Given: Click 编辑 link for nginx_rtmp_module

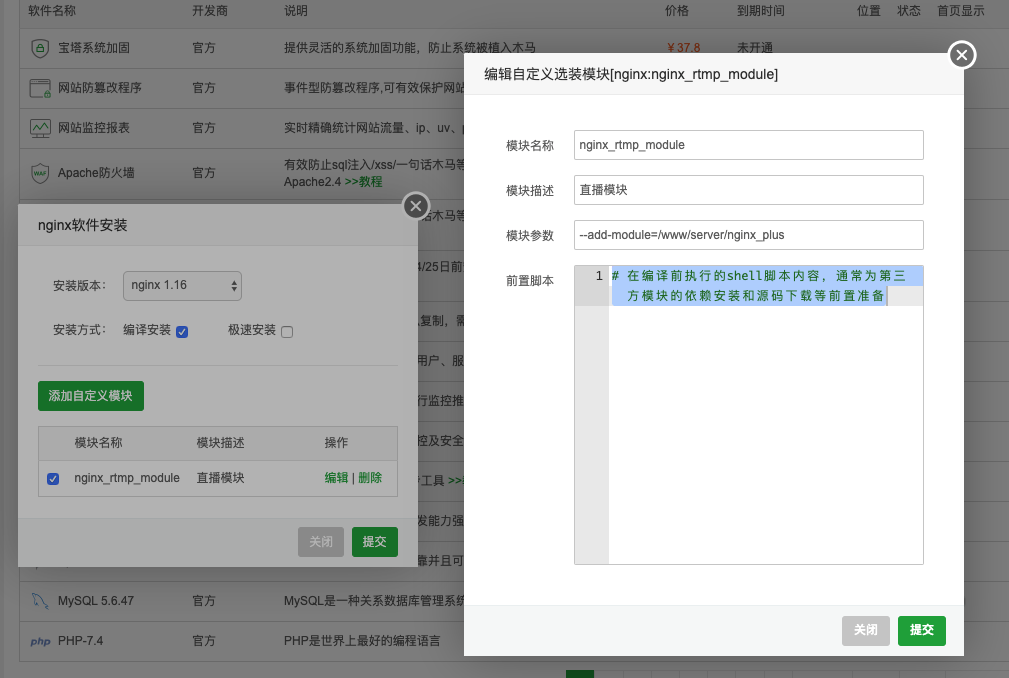Looking at the screenshot, I should [336, 478].
